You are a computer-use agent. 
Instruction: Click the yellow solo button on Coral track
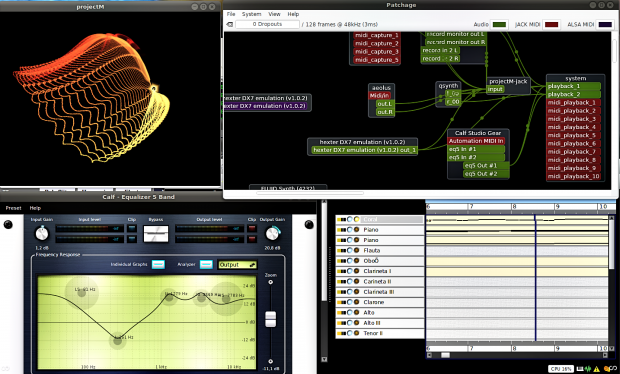click(356, 219)
